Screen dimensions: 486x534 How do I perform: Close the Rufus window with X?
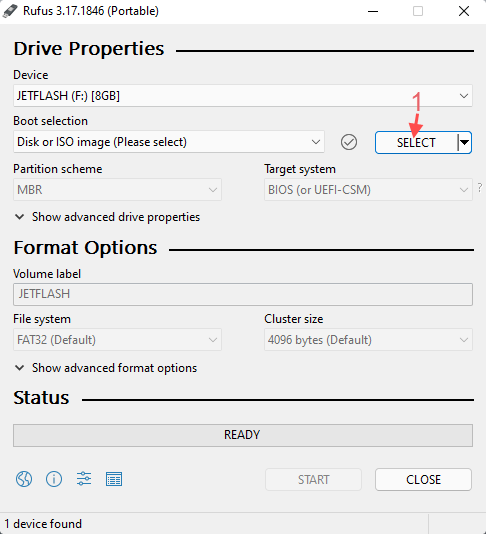click(x=464, y=11)
